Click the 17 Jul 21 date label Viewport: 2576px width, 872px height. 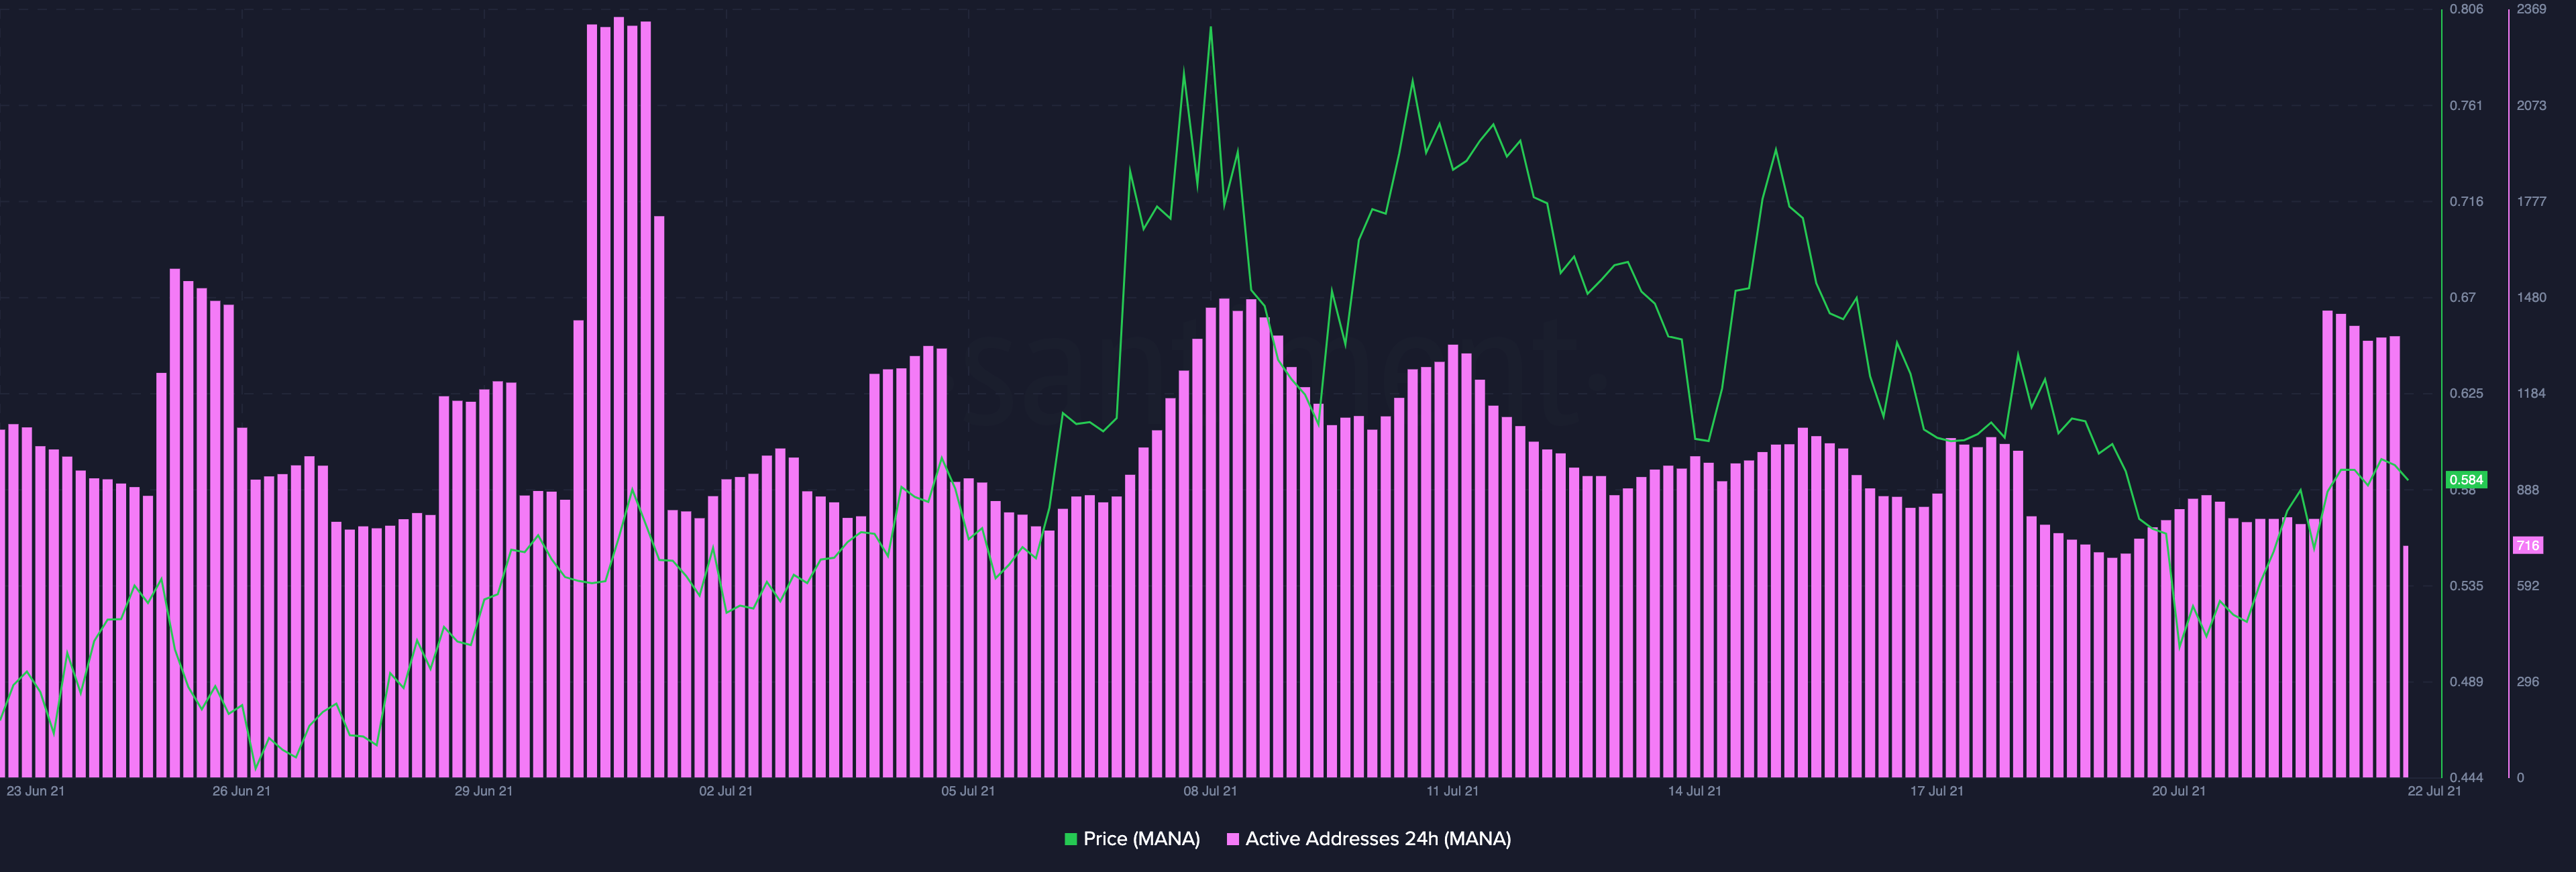[x=1936, y=791]
